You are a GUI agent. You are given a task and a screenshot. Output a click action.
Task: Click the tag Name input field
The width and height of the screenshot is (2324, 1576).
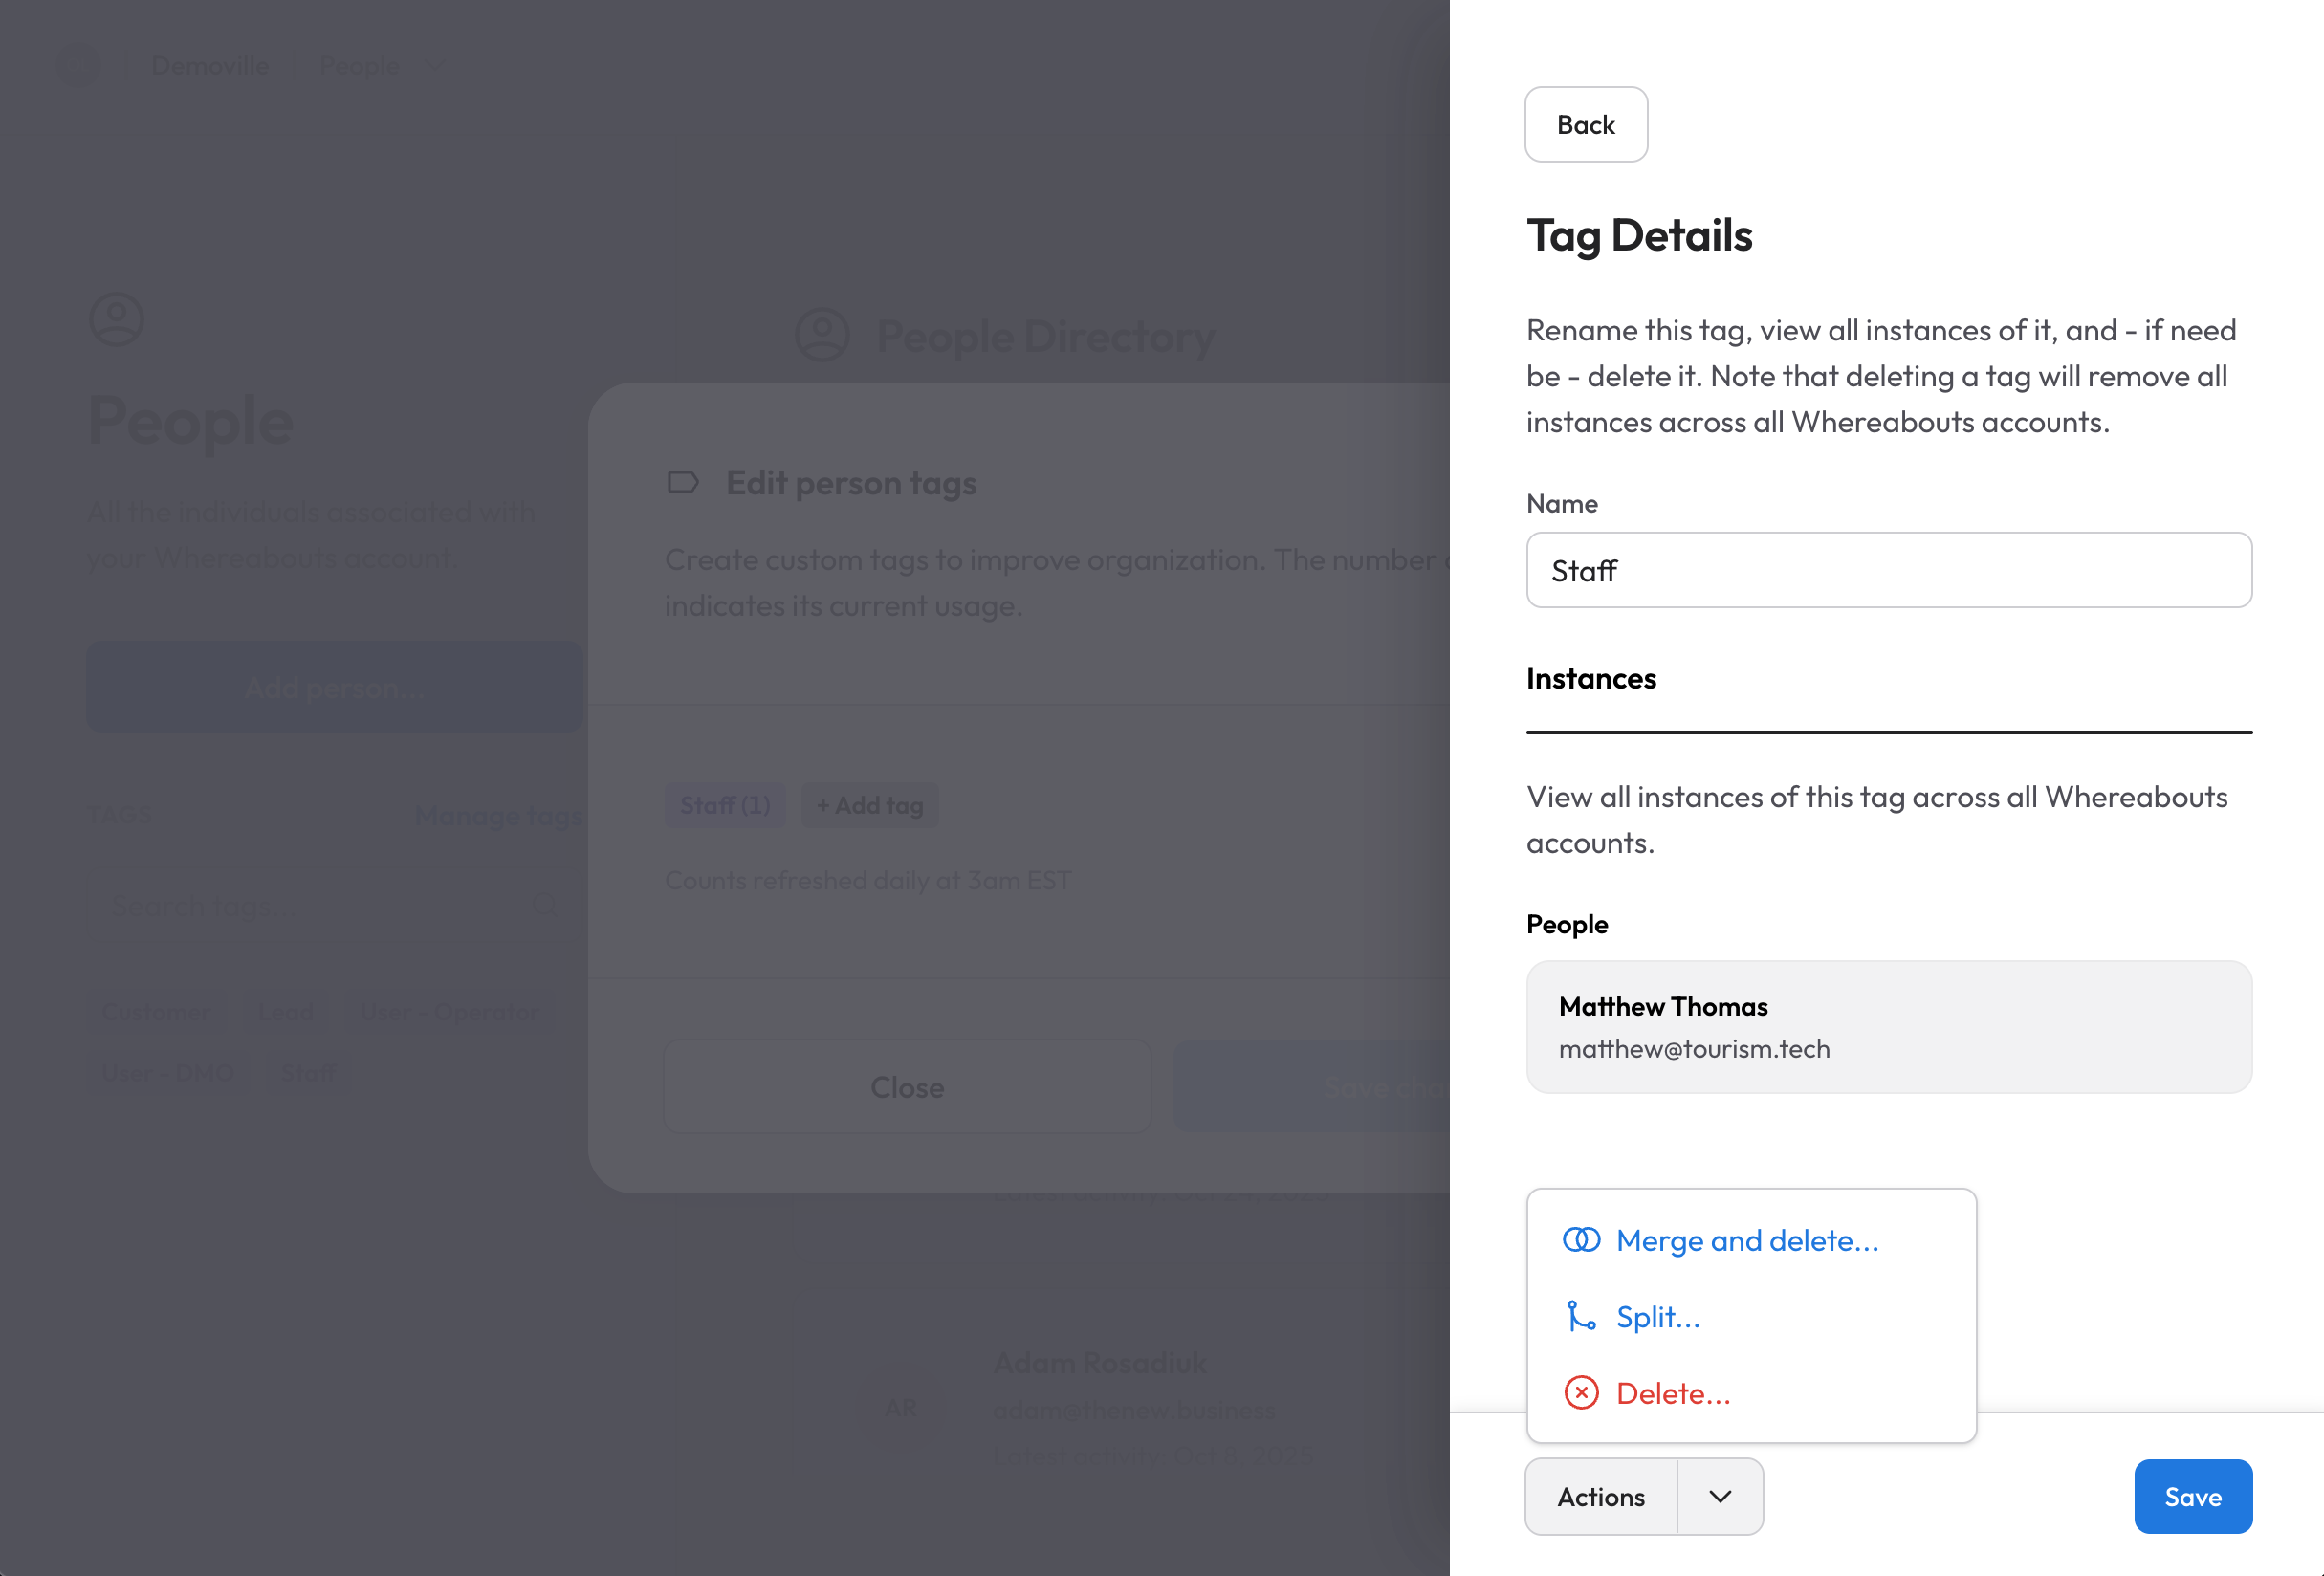click(x=1888, y=570)
